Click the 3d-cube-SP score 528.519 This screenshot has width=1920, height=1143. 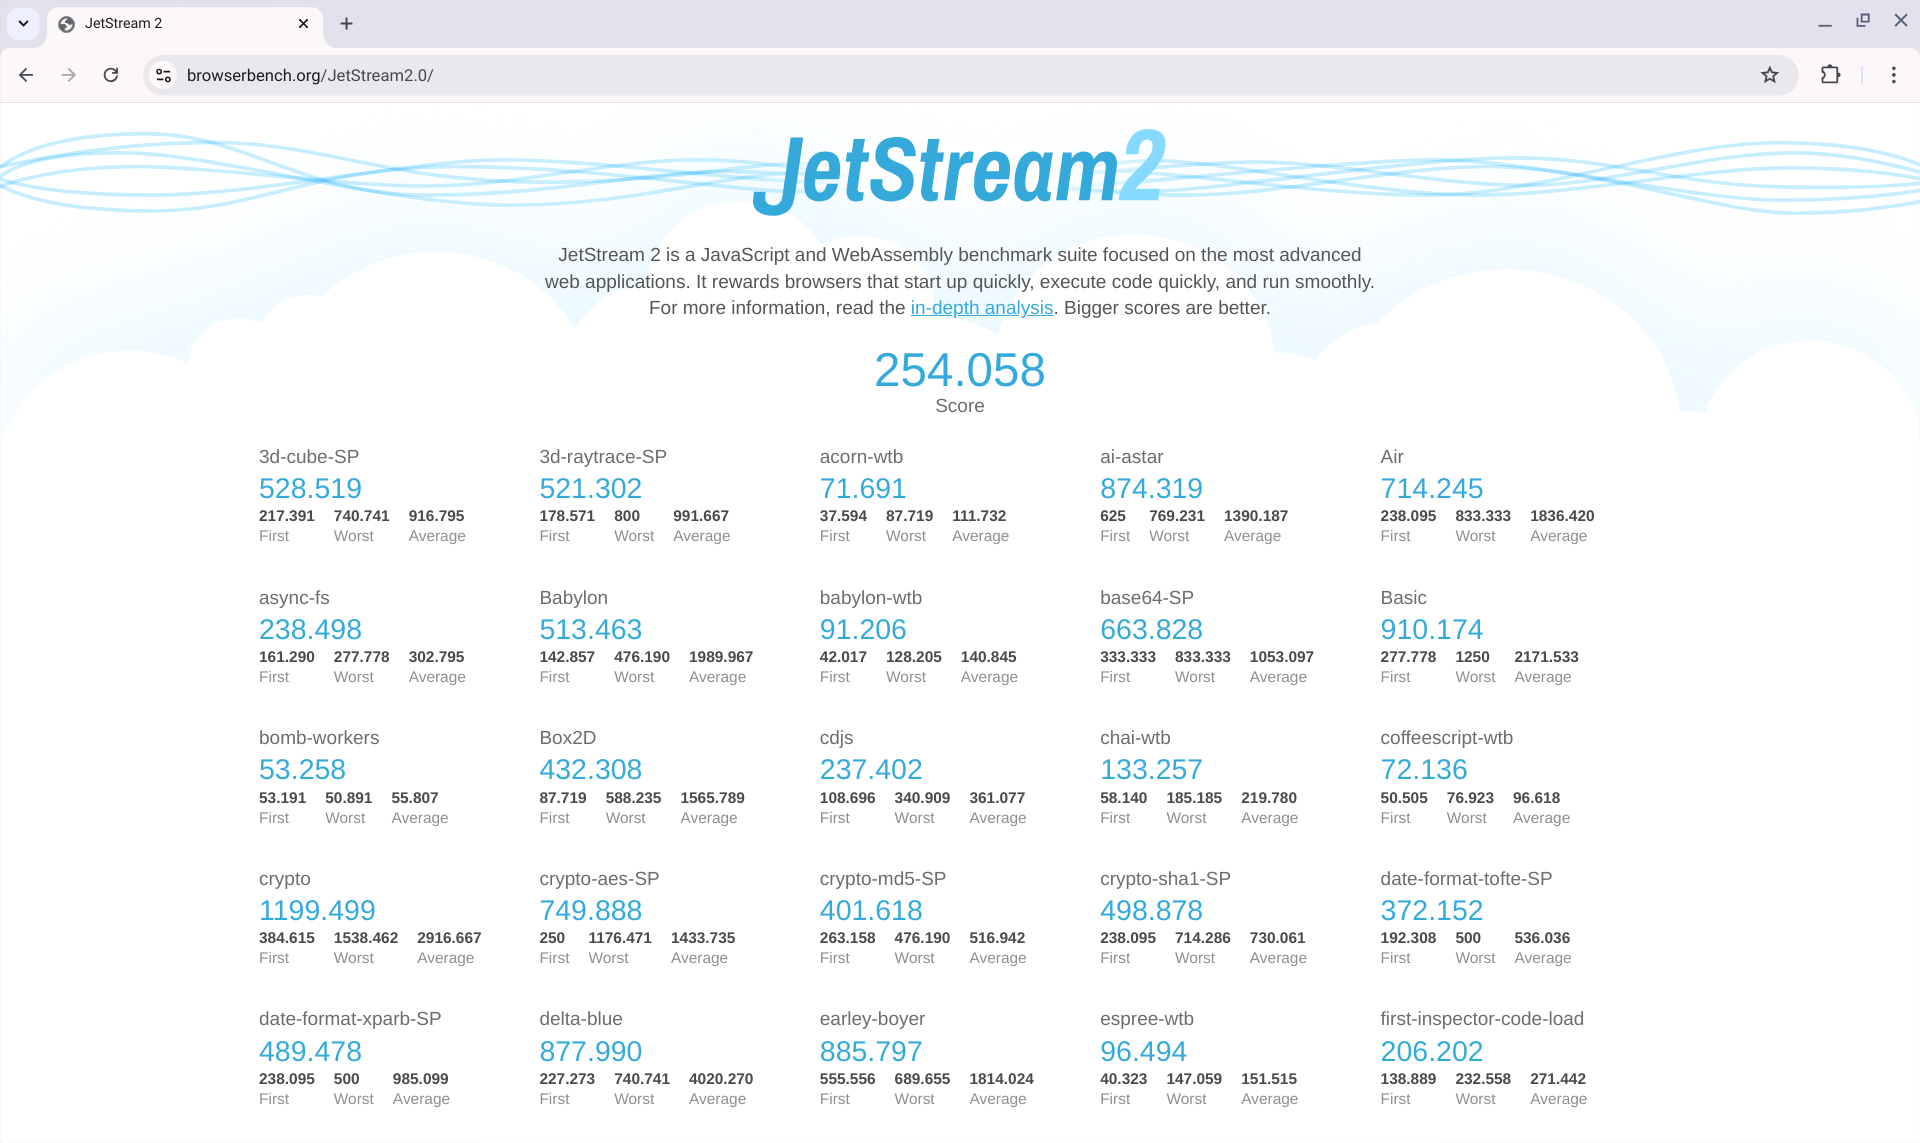tap(310, 488)
